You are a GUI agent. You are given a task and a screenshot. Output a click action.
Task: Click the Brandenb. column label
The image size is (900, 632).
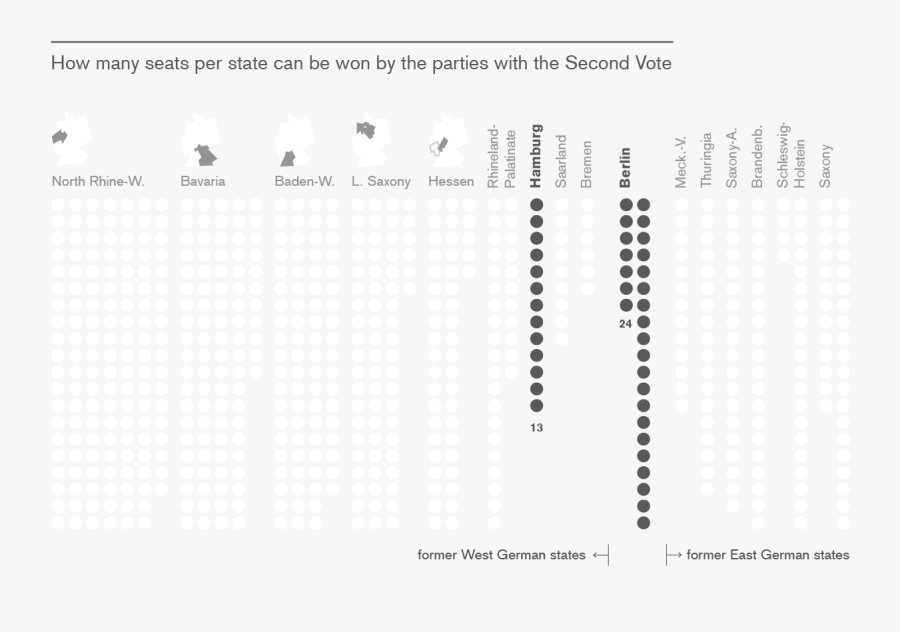(758, 158)
